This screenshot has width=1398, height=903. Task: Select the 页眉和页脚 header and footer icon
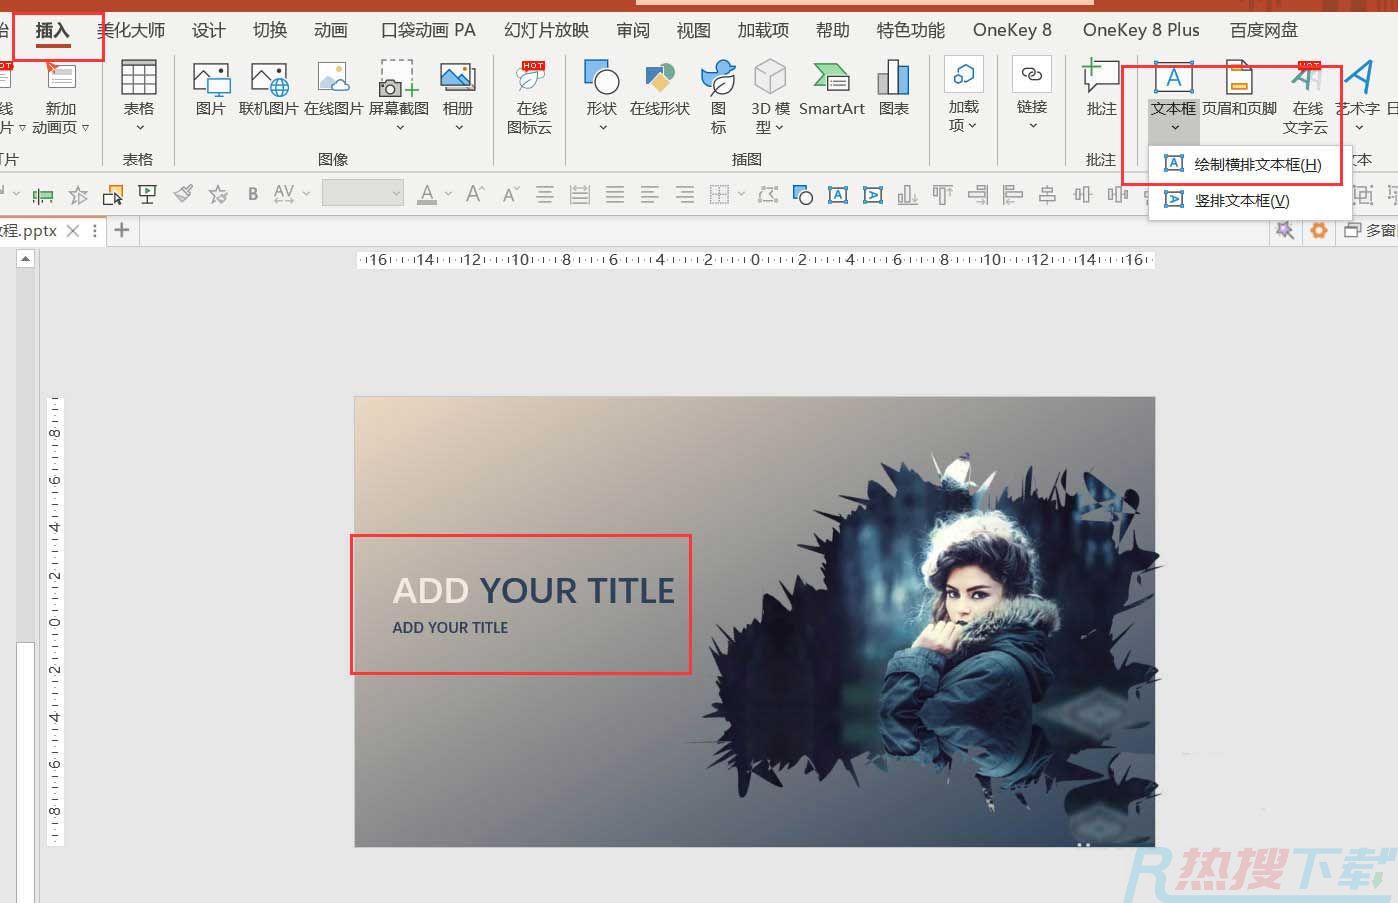pyautogui.click(x=1239, y=88)
